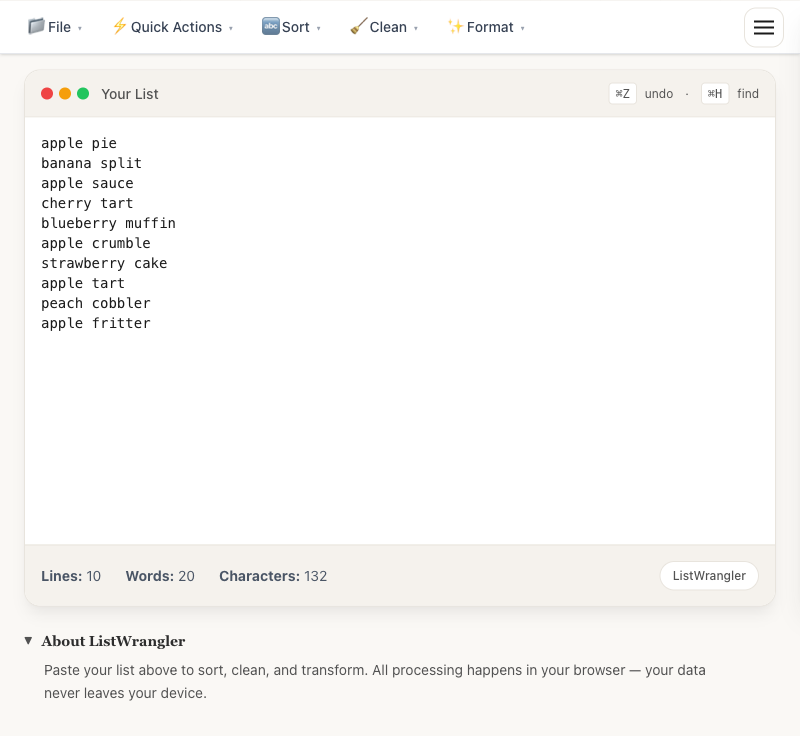Expand the File dropdown chevron
This screenshot has width=800, height=737.
point(79,29)
